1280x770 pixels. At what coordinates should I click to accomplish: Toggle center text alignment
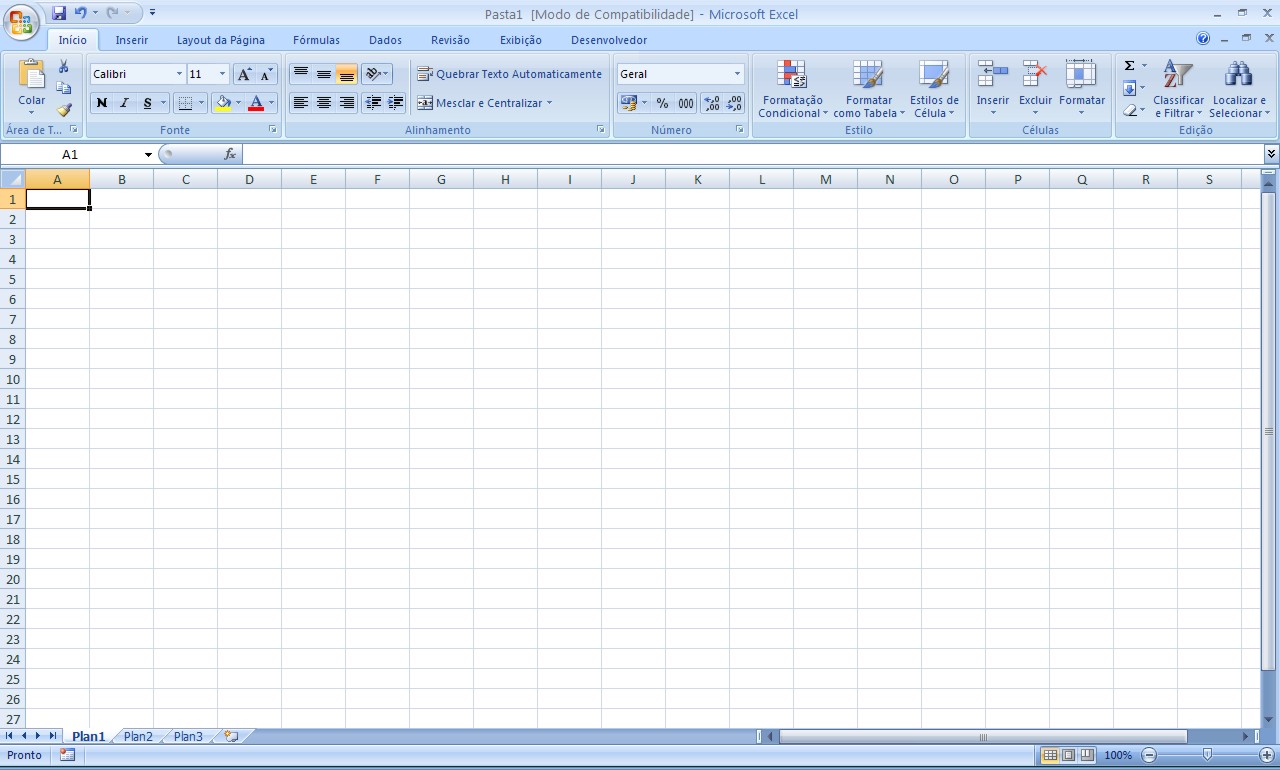(x=322, y=102)
